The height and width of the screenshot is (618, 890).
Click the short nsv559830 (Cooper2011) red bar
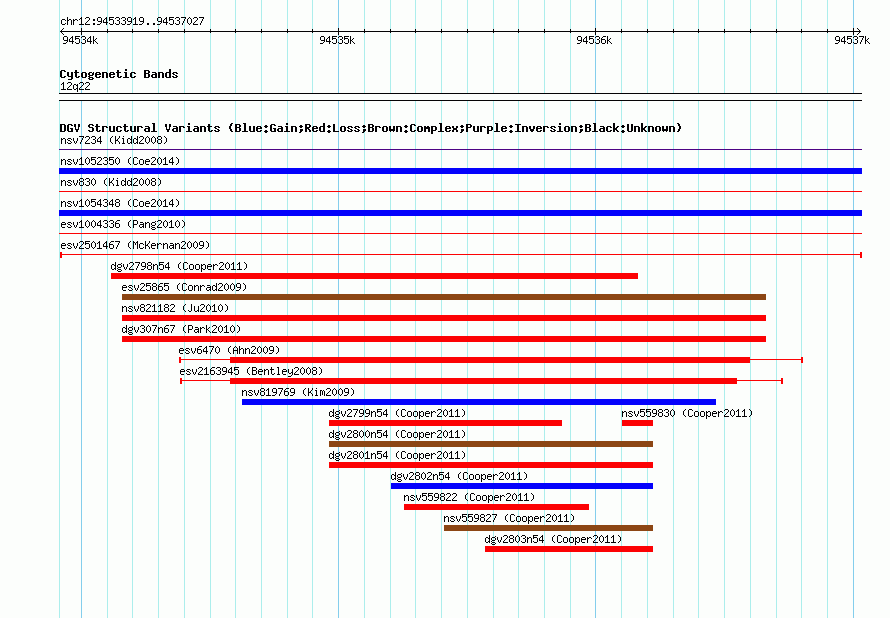(637, 423)
